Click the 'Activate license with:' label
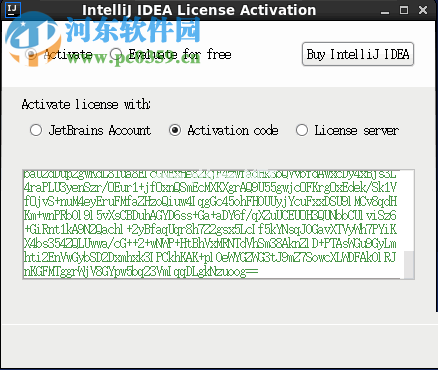 (86, 104)
